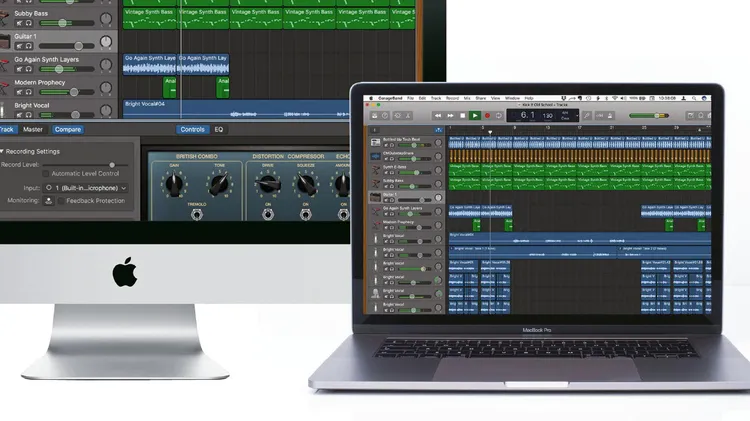
Task: Enable the Feedback Protection checkbox
Action: [61, 201]
